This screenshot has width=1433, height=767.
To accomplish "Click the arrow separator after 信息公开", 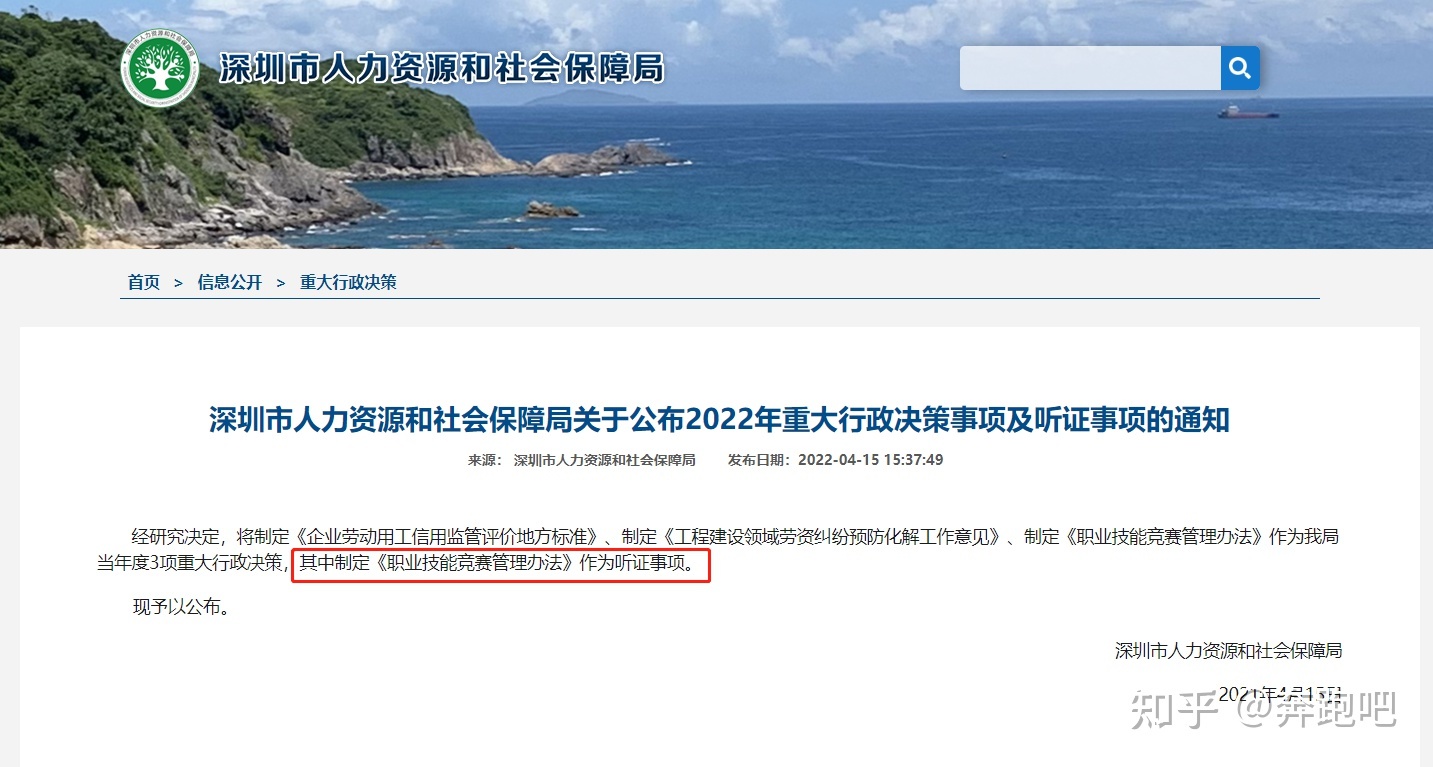I will (x=281, y=283).
